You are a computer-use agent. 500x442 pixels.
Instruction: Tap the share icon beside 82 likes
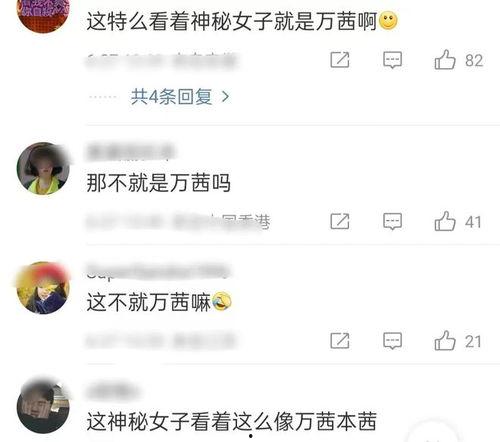340,60
